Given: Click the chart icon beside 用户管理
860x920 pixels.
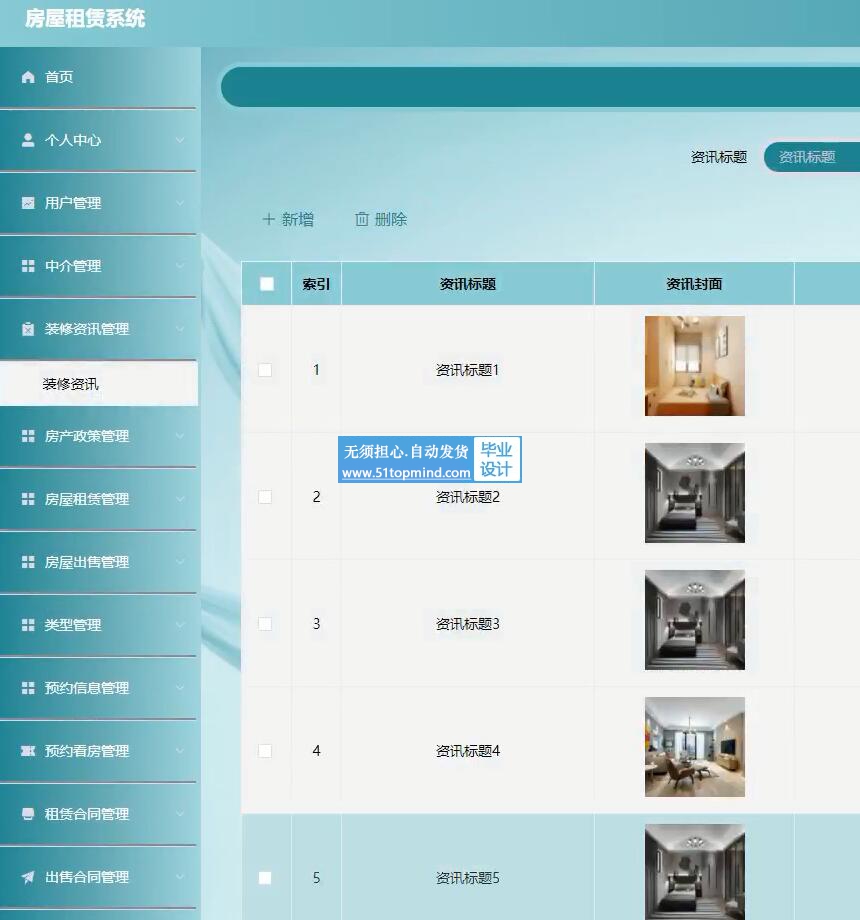Looking at the screenshot, I should [x=28, y=203].
